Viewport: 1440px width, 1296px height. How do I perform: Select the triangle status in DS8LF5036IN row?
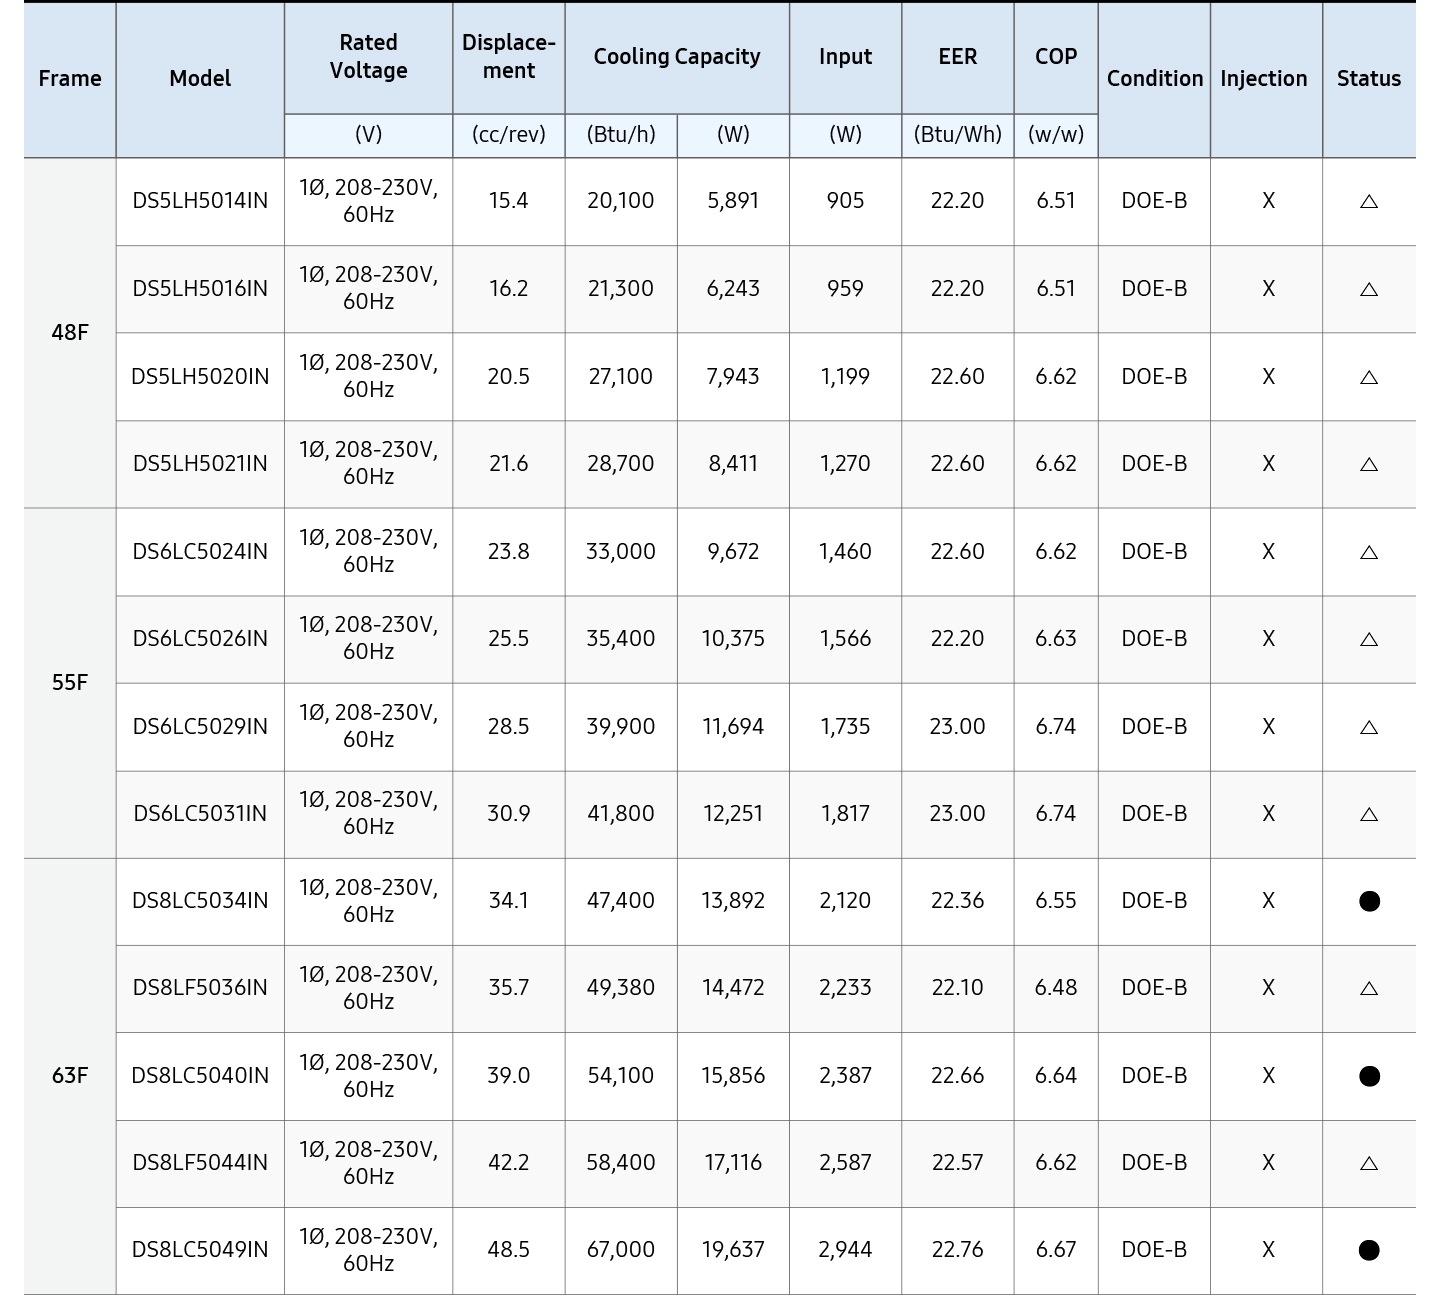1369,989
